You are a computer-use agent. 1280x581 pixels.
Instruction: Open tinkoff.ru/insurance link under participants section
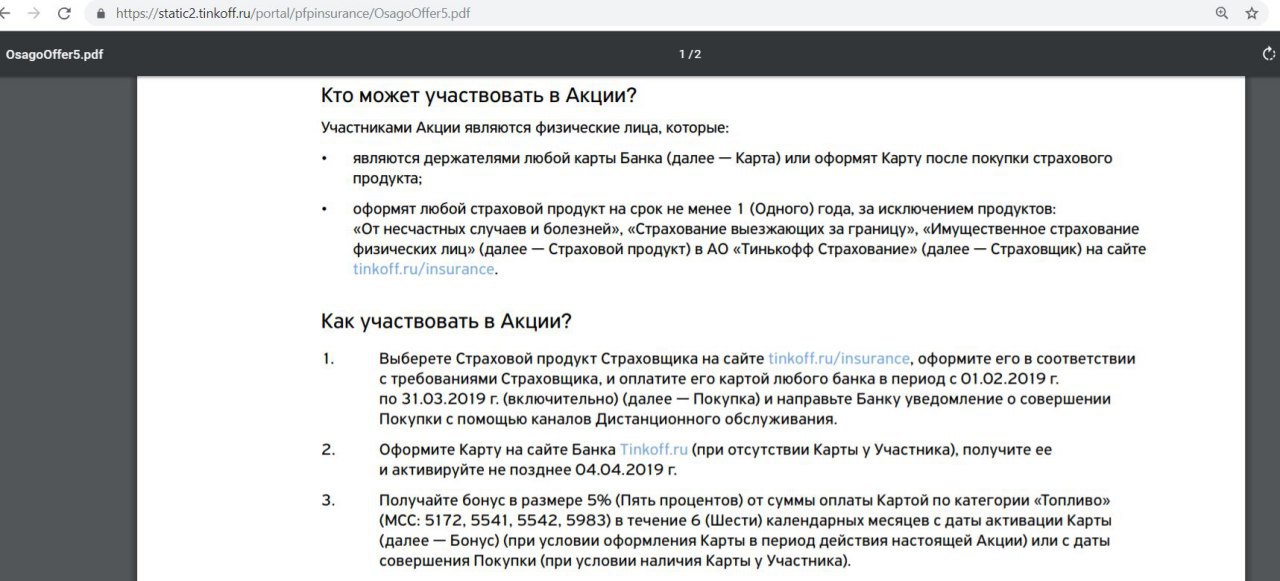click(x=422, y=269)
